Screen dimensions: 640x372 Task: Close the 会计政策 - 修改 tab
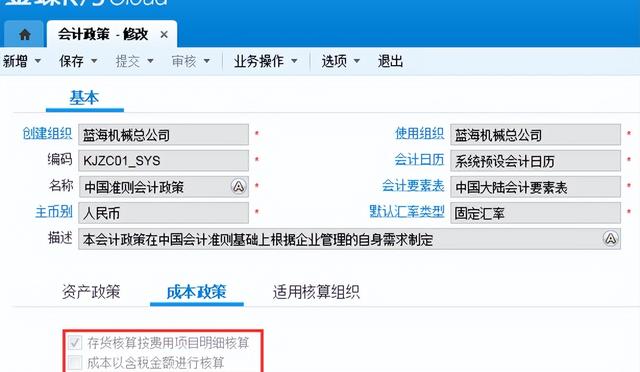point(164,35)
